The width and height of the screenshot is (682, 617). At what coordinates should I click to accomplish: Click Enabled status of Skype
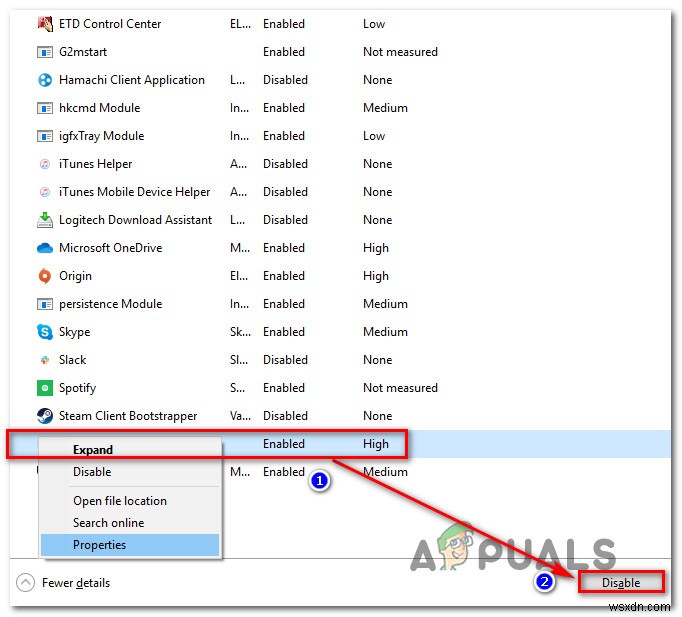coord(284,332)
